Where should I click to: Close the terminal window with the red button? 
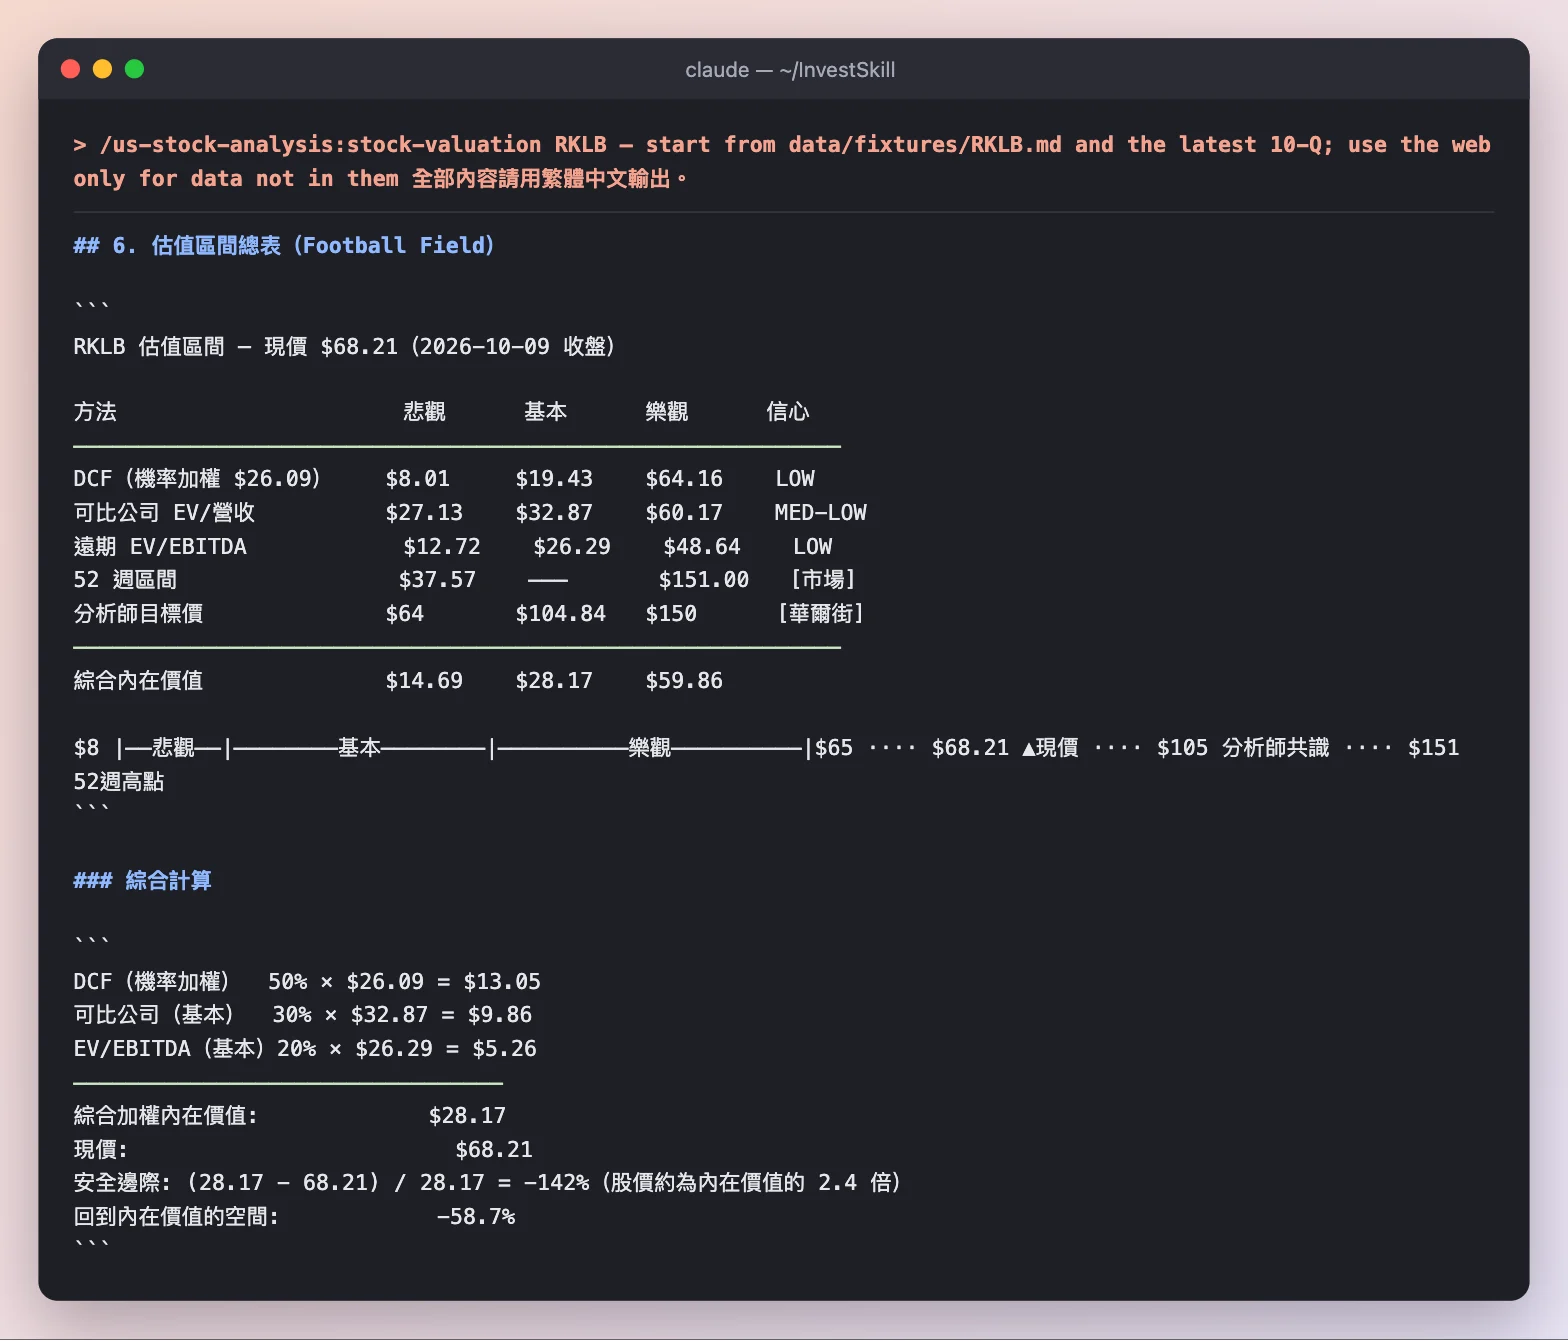tap(70, 69)
